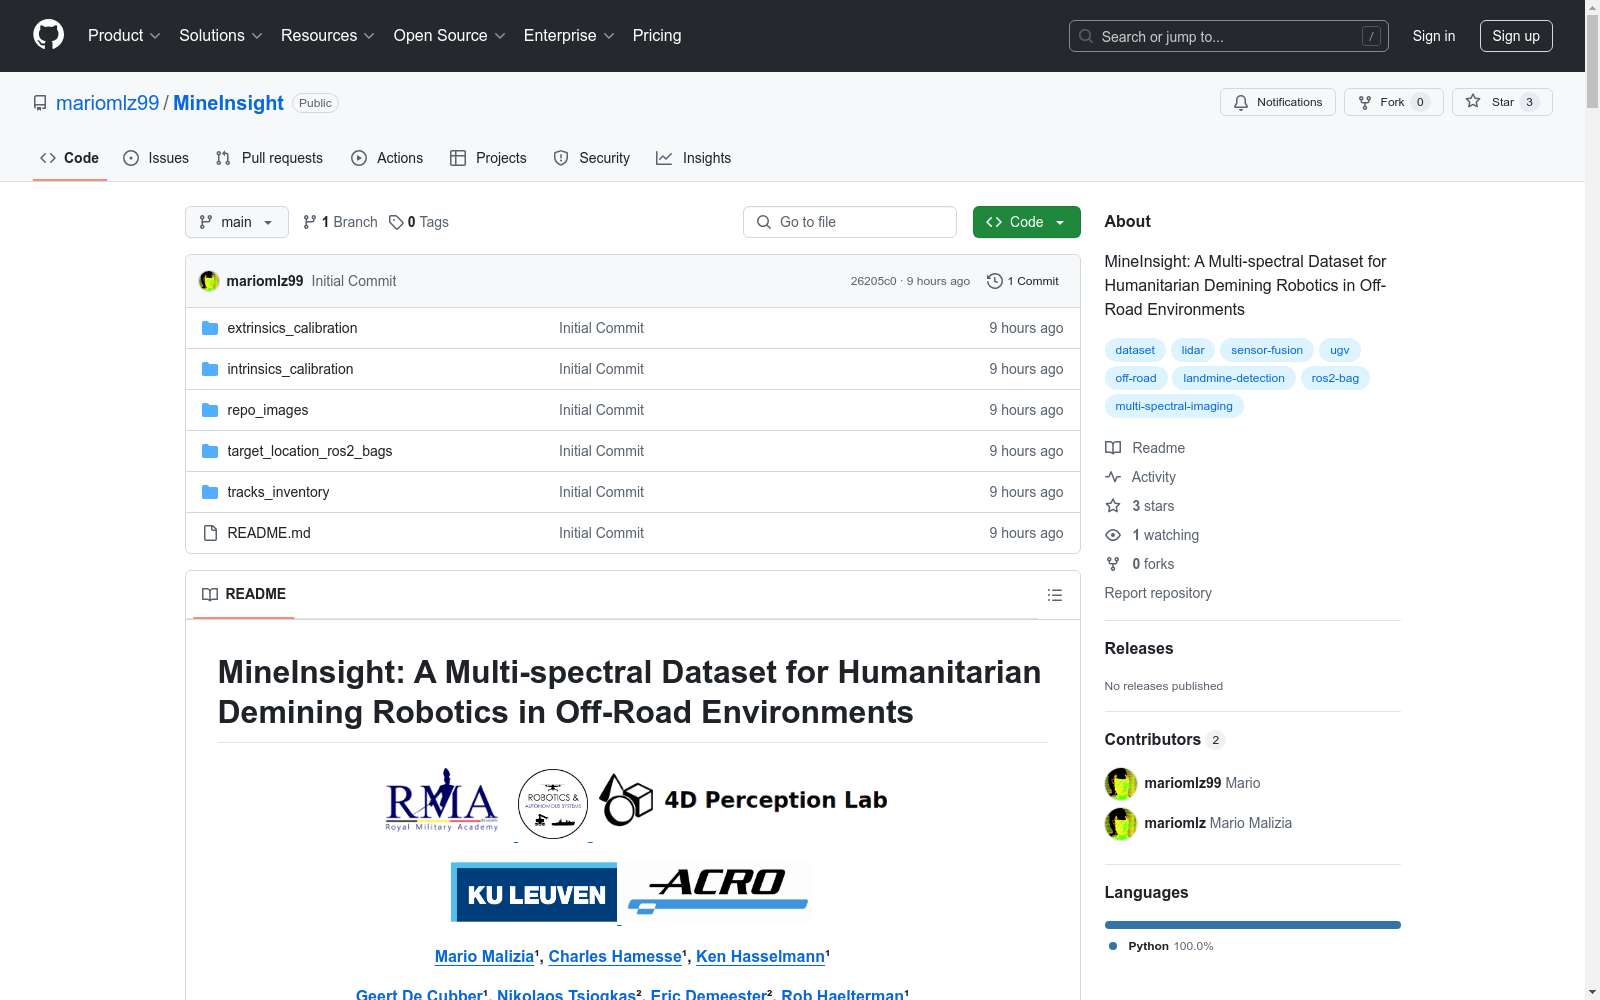Click mariomlz99 avatar in commit row
The height and width of the screenshot is (1000, 1600).
coord(209,281)
